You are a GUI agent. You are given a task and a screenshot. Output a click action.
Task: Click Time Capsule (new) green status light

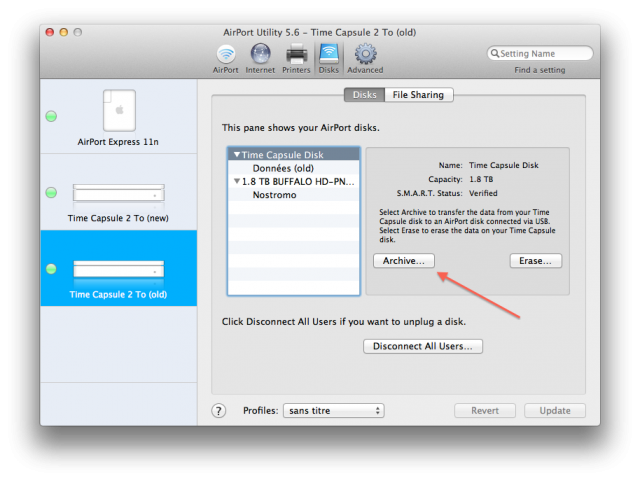(x=51, y=192)
